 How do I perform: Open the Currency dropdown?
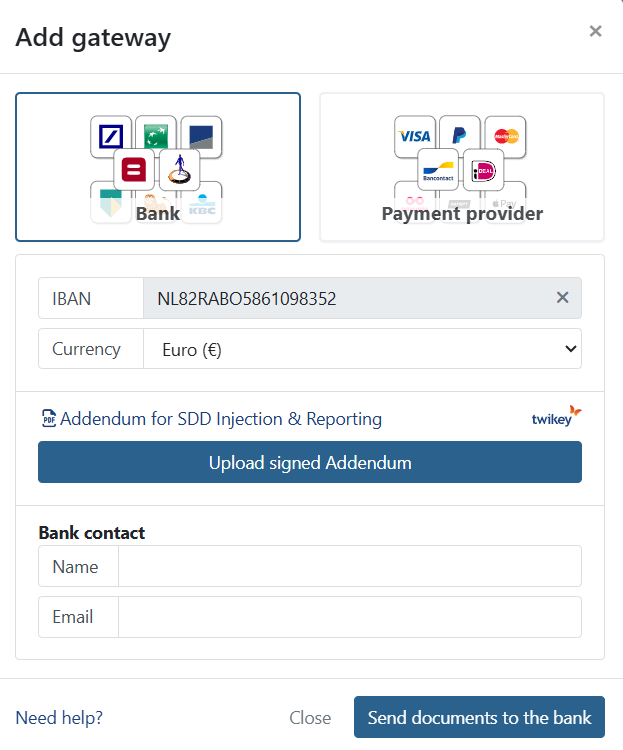coord(362,349)
